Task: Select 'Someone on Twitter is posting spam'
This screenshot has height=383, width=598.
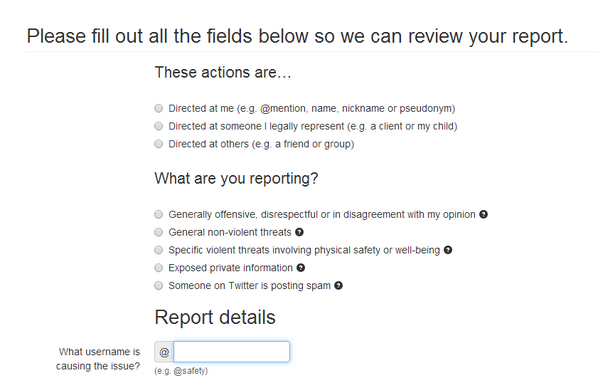Action: (x=158, y=285)
